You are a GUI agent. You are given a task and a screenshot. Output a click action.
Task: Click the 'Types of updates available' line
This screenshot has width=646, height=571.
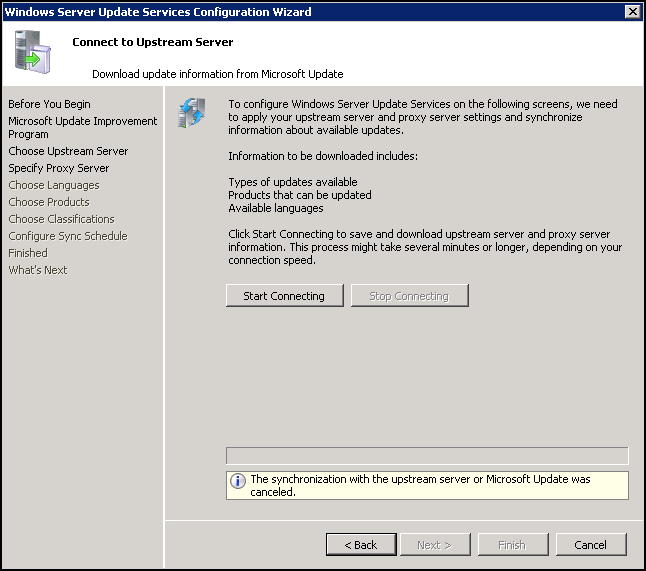pos(293,182)
